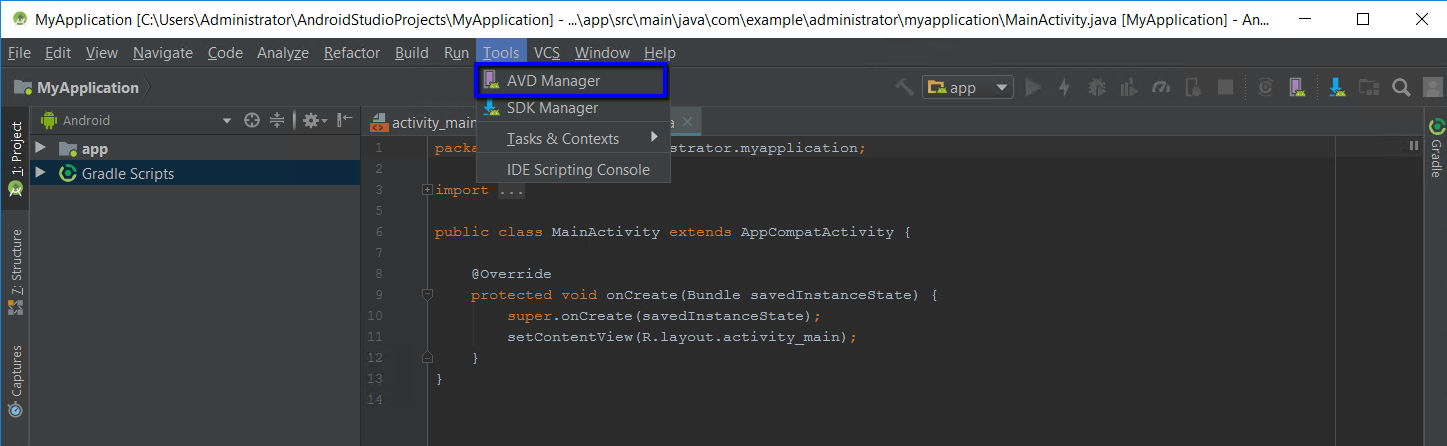Click the Profile app gauge icon
The width and height of the screenshot is (1447, 446).
[x=1161, y=87]
